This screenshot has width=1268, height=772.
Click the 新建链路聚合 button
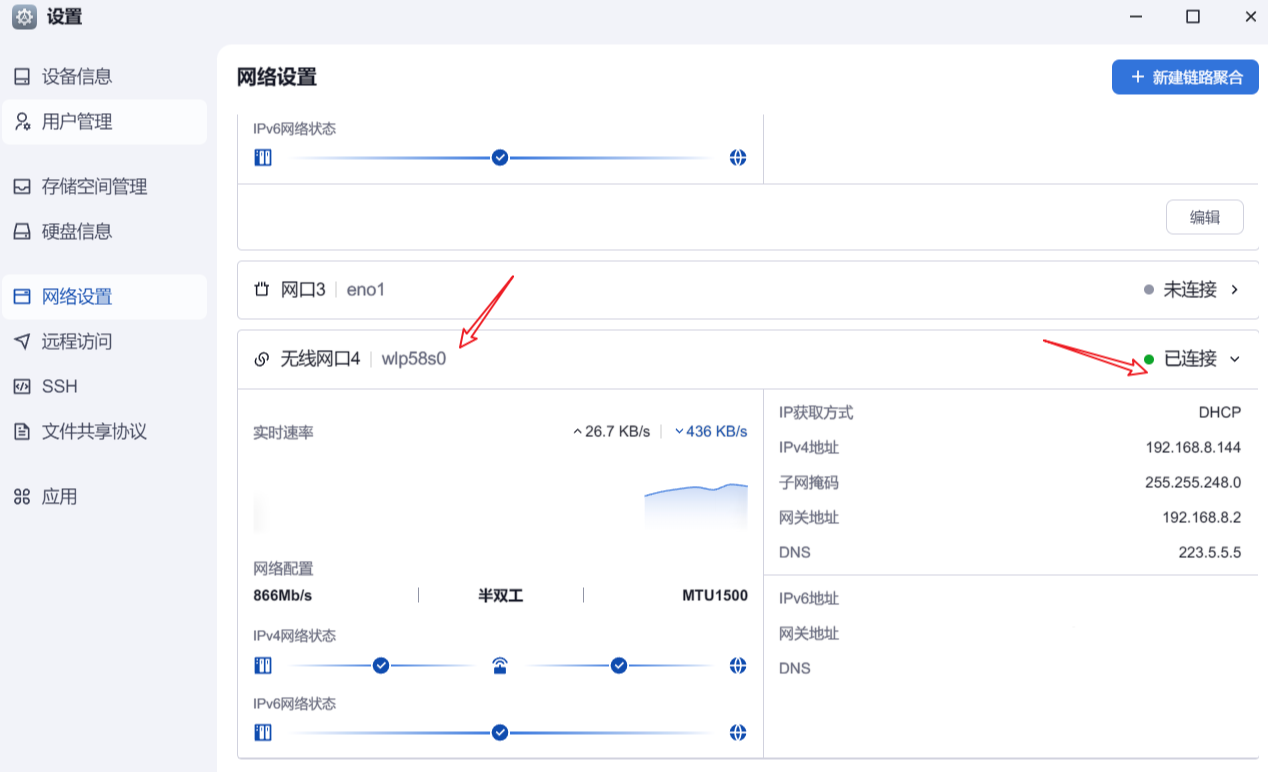pyautogui.click(x=1185, y=77)
